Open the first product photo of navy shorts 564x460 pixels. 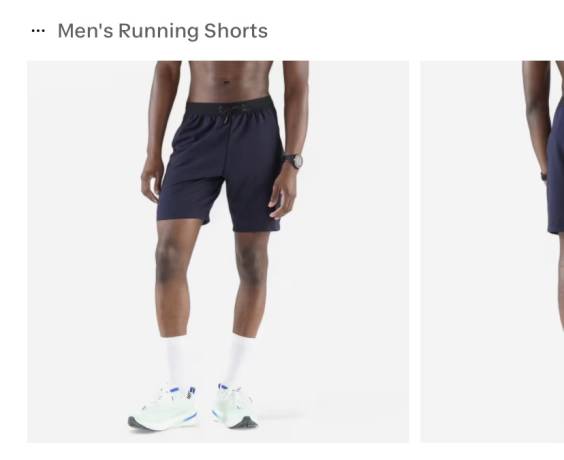(218, 251)
